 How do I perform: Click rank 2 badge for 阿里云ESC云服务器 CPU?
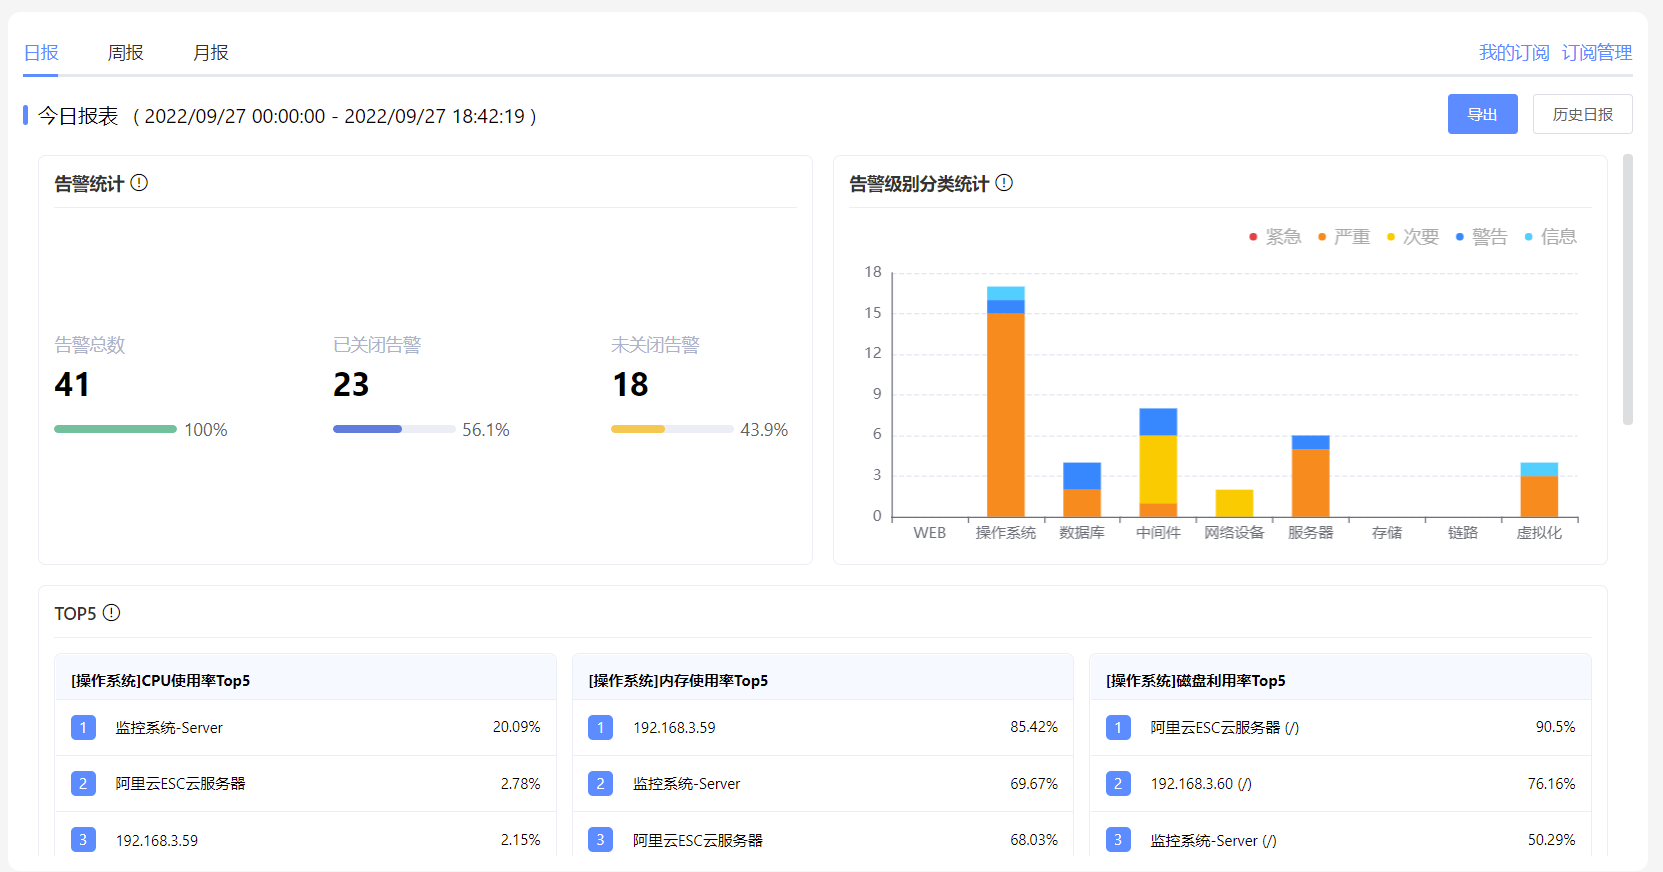tap(83, 783)
